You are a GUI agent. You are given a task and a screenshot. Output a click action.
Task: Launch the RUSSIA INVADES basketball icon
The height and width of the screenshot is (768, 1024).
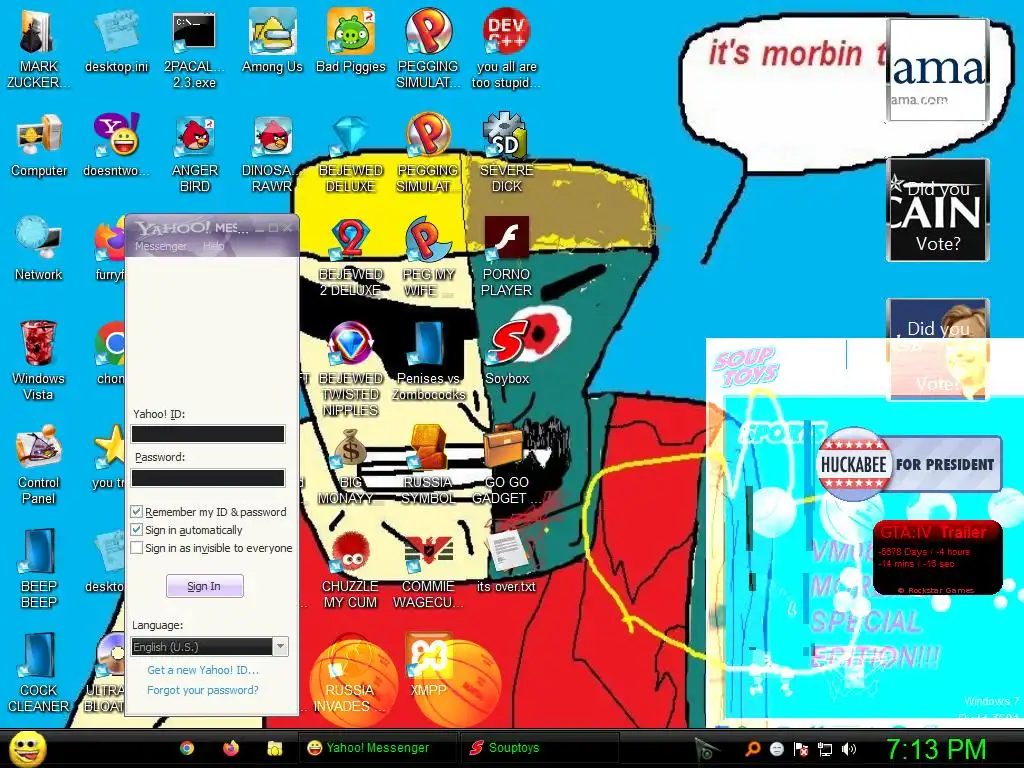click(351, 673)
